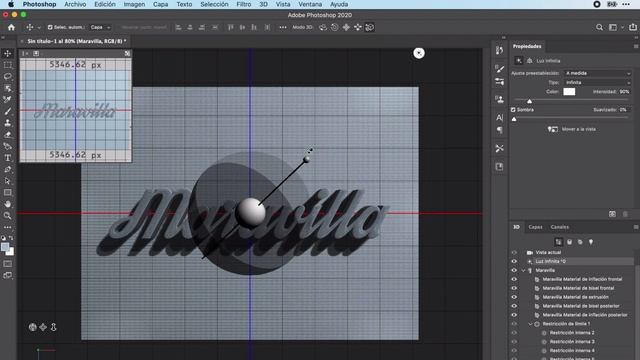Select the Rectangle shape tool
640x360 pixels.
click(x=7, y=192)
